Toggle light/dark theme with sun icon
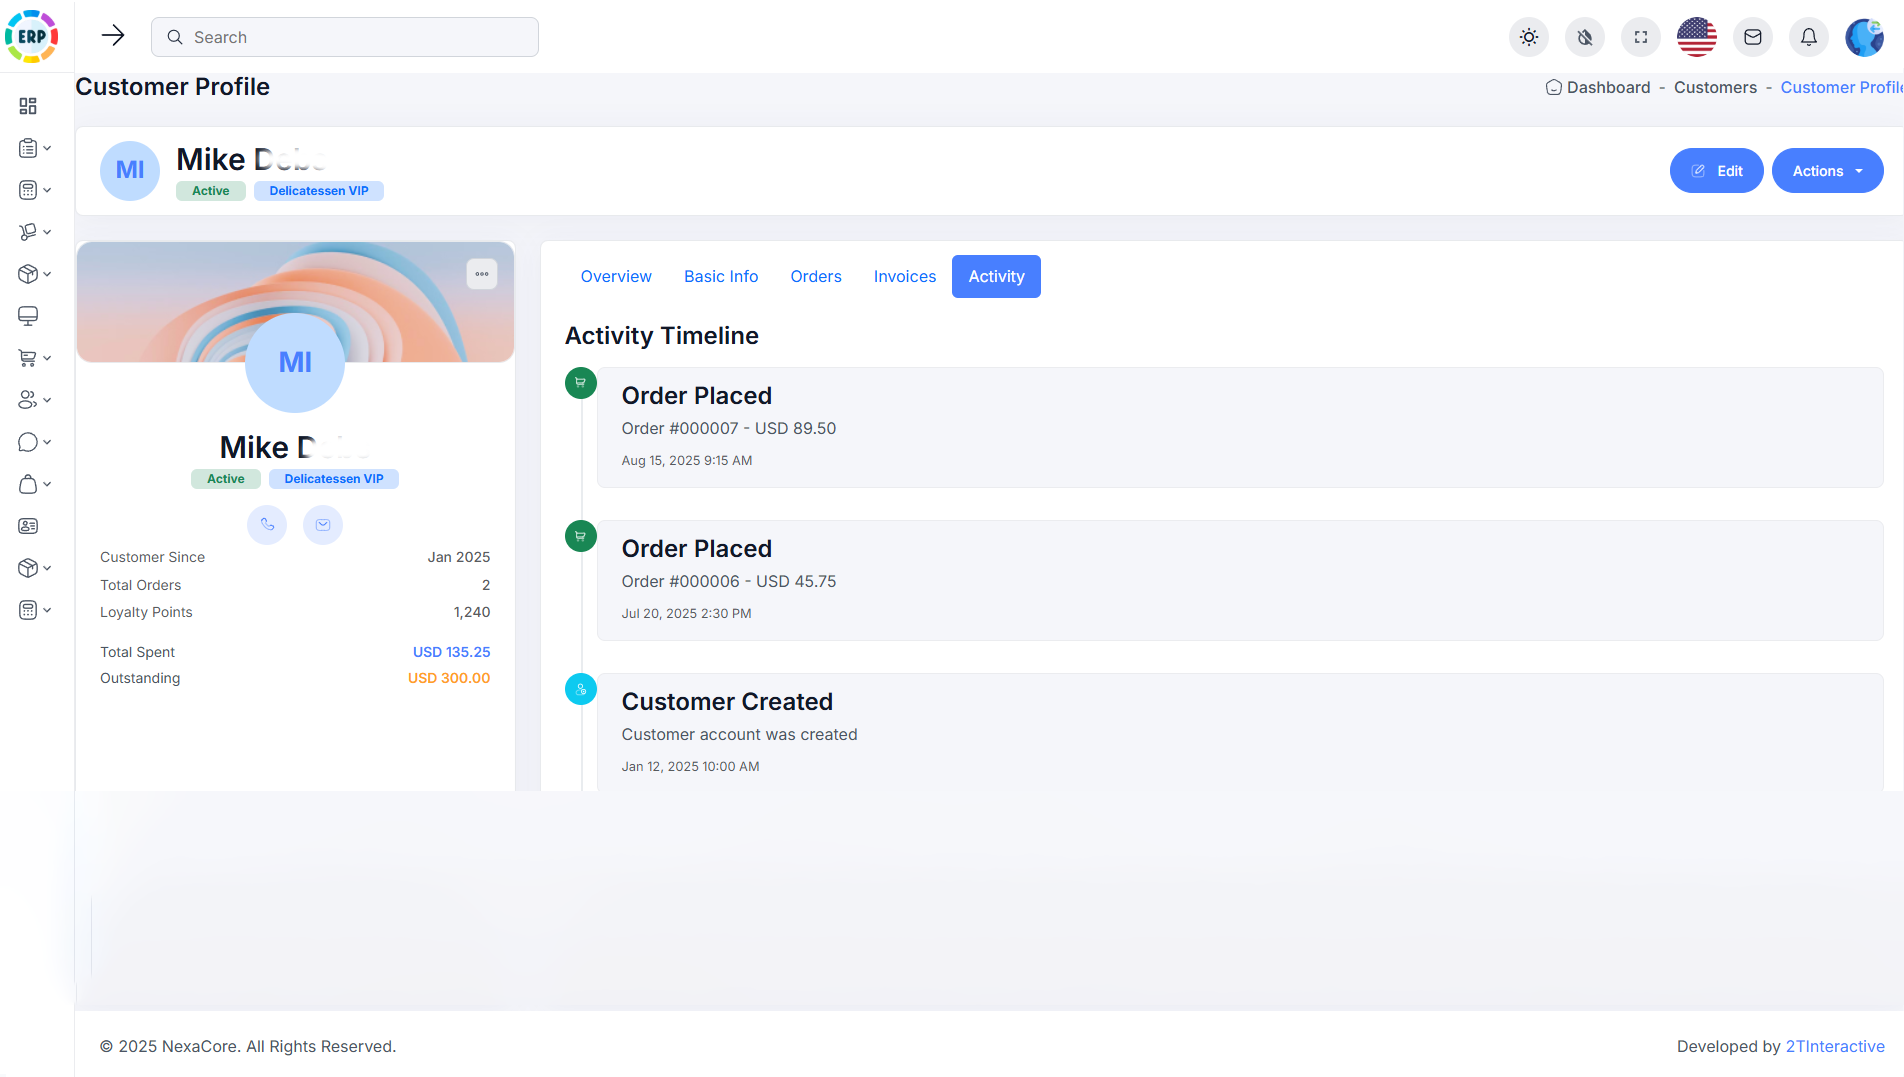 (x=1528, y=36)
